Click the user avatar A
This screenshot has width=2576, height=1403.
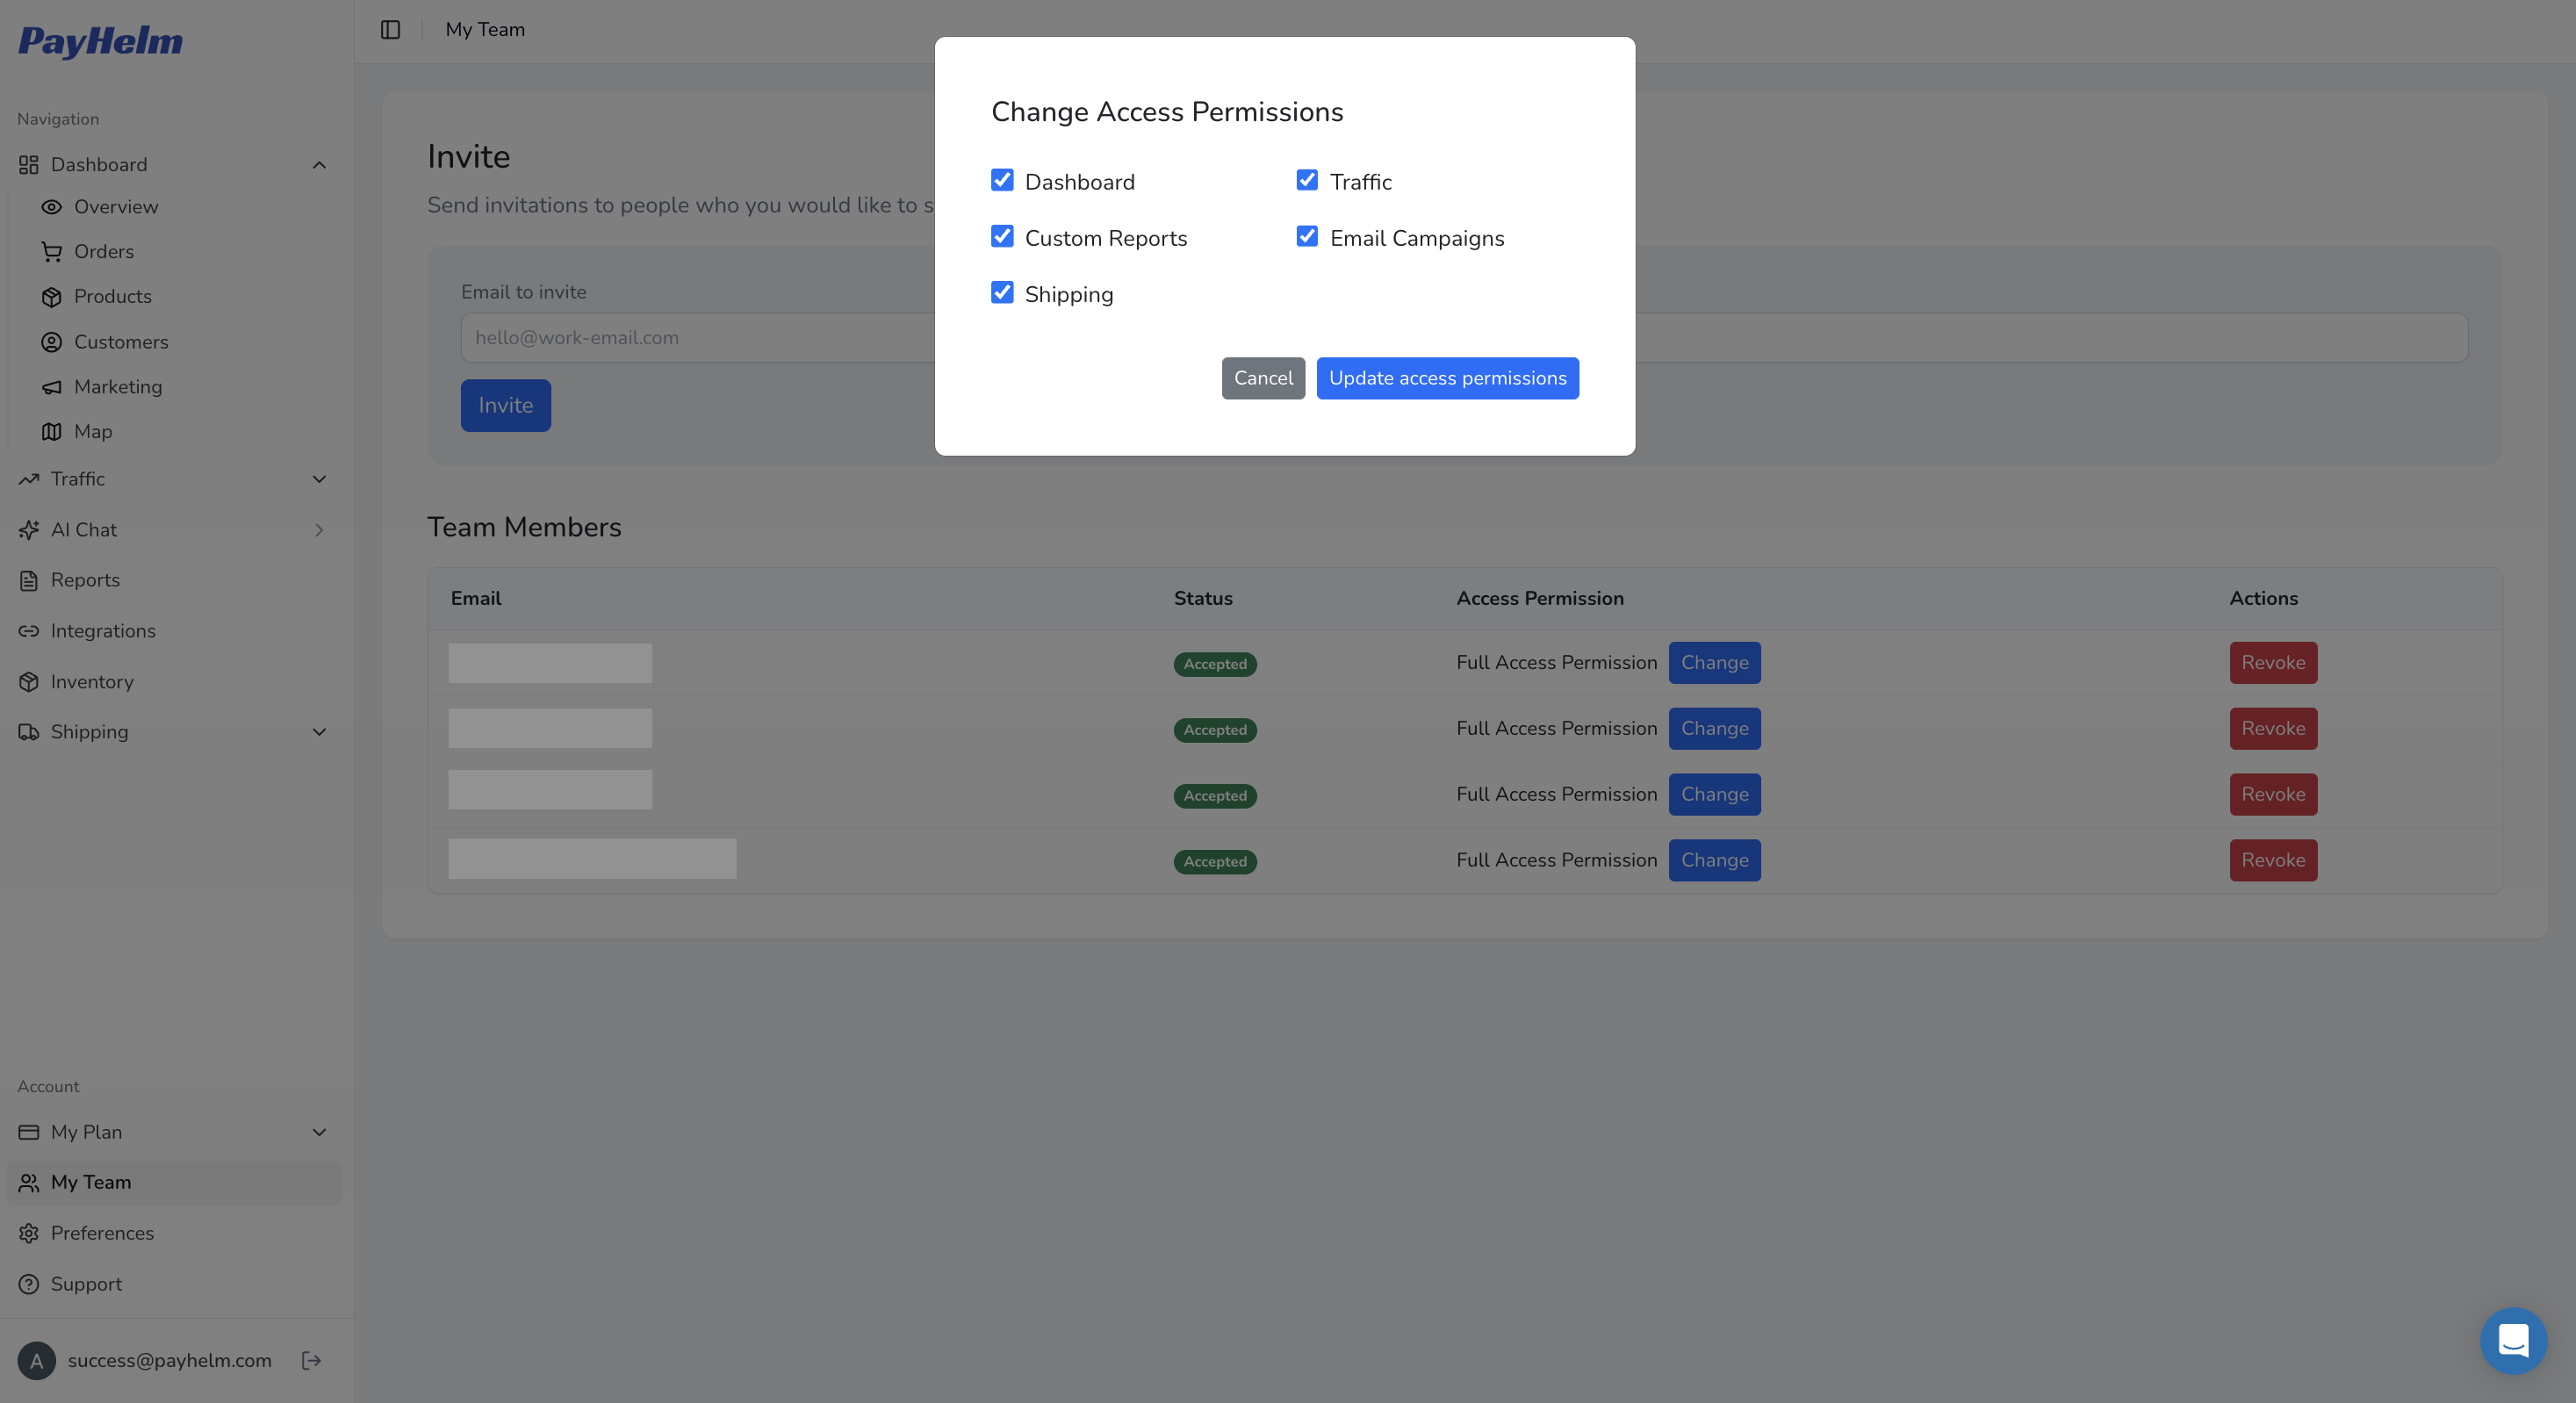37,1361
